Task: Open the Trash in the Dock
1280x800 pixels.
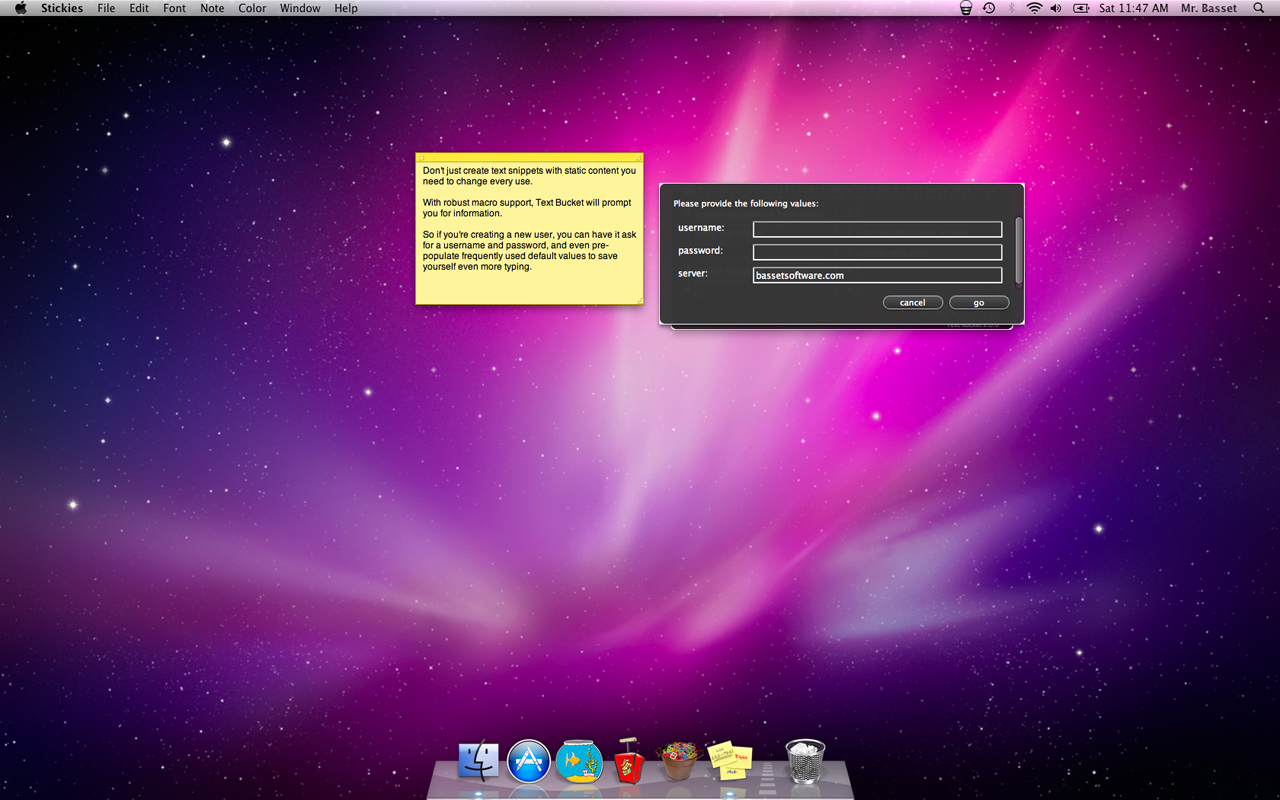Action: coord(805,762)
